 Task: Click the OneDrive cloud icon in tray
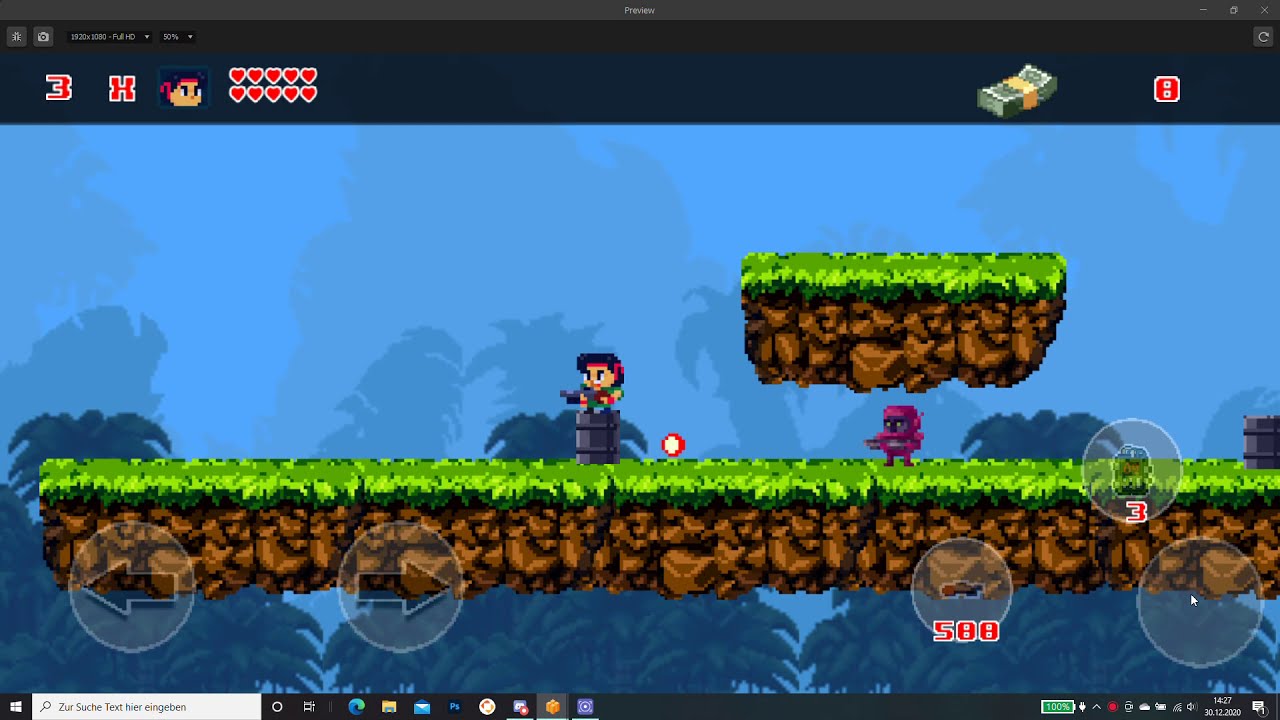1145,707
